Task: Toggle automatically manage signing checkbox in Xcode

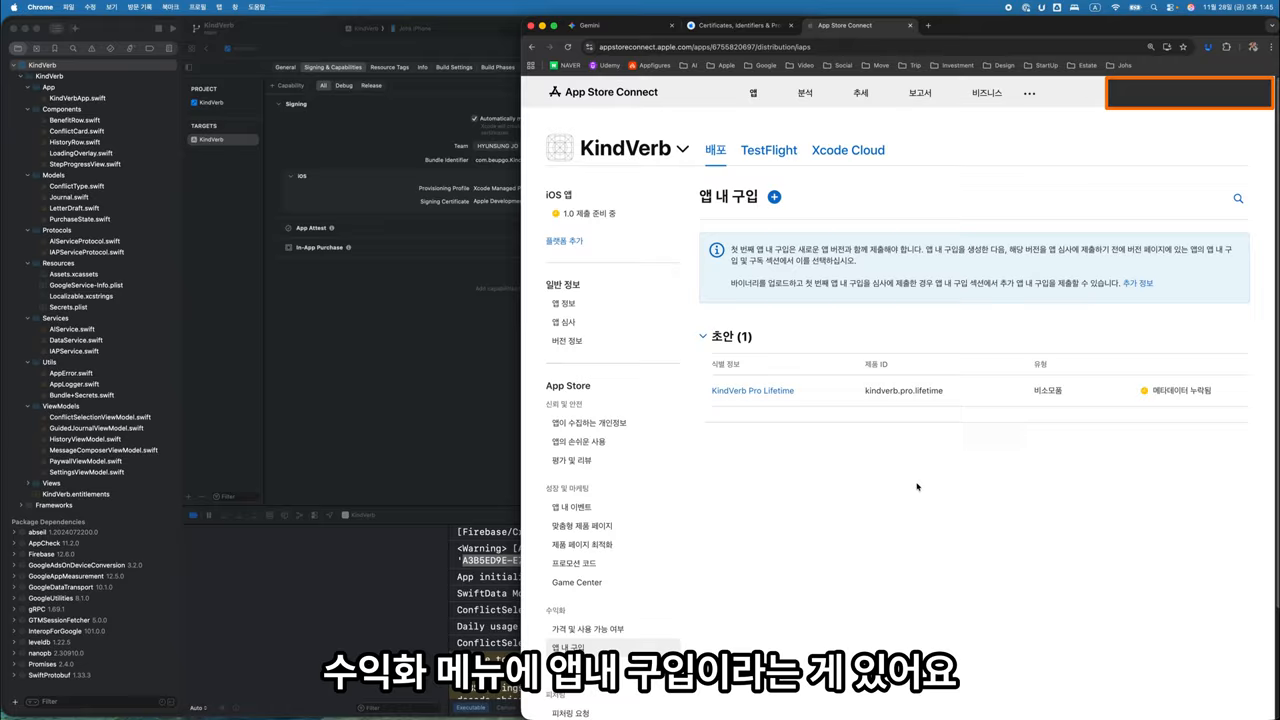Action: [475, 118]
